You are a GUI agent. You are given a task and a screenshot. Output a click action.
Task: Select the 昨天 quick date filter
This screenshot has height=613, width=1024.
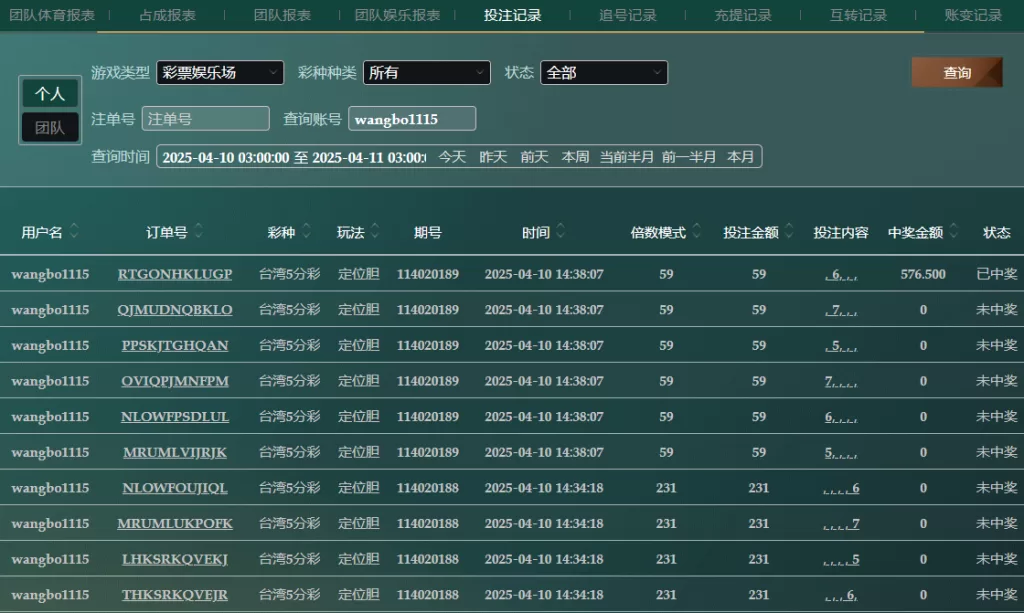(493, 157)
